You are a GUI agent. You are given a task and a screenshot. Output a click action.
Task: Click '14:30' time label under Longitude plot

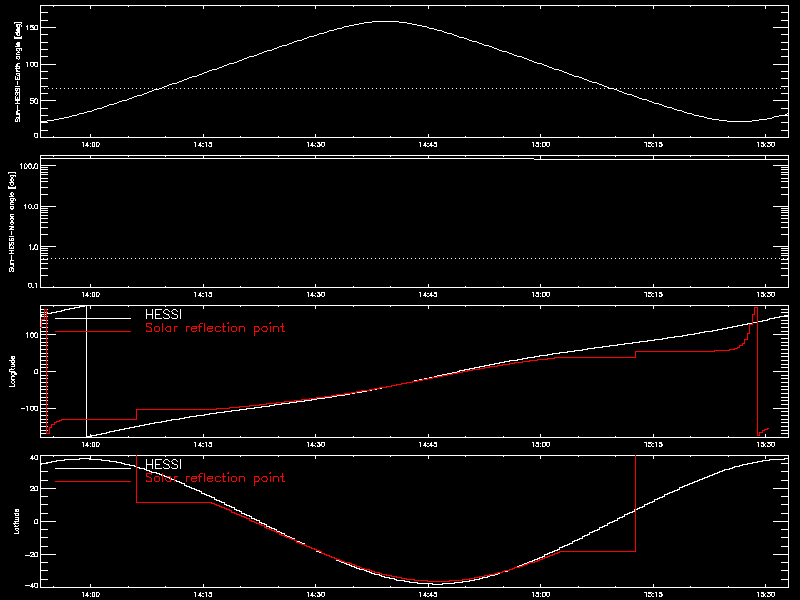tap(316, 445)
